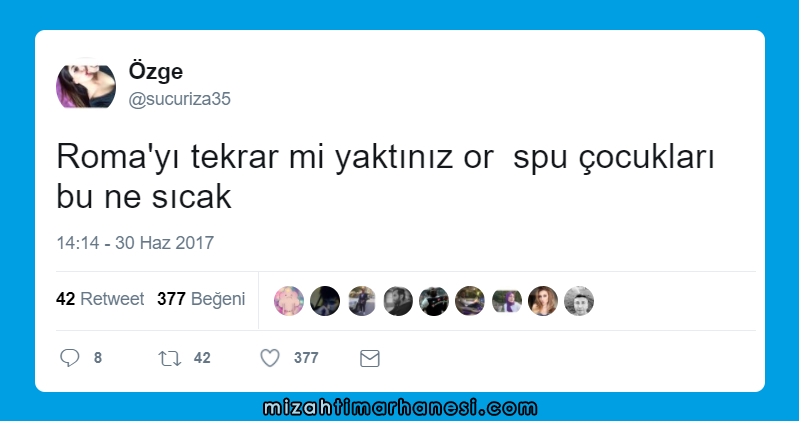Click the direct message envelope icon
Viewport: 799px width, 421px height.
[x=369, y=358]
